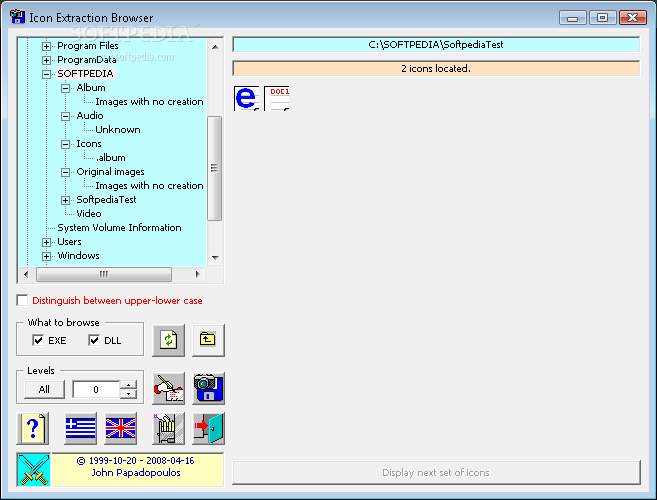Increase levels value with up arrow
The image size is (657, 500).
point(128,385)
